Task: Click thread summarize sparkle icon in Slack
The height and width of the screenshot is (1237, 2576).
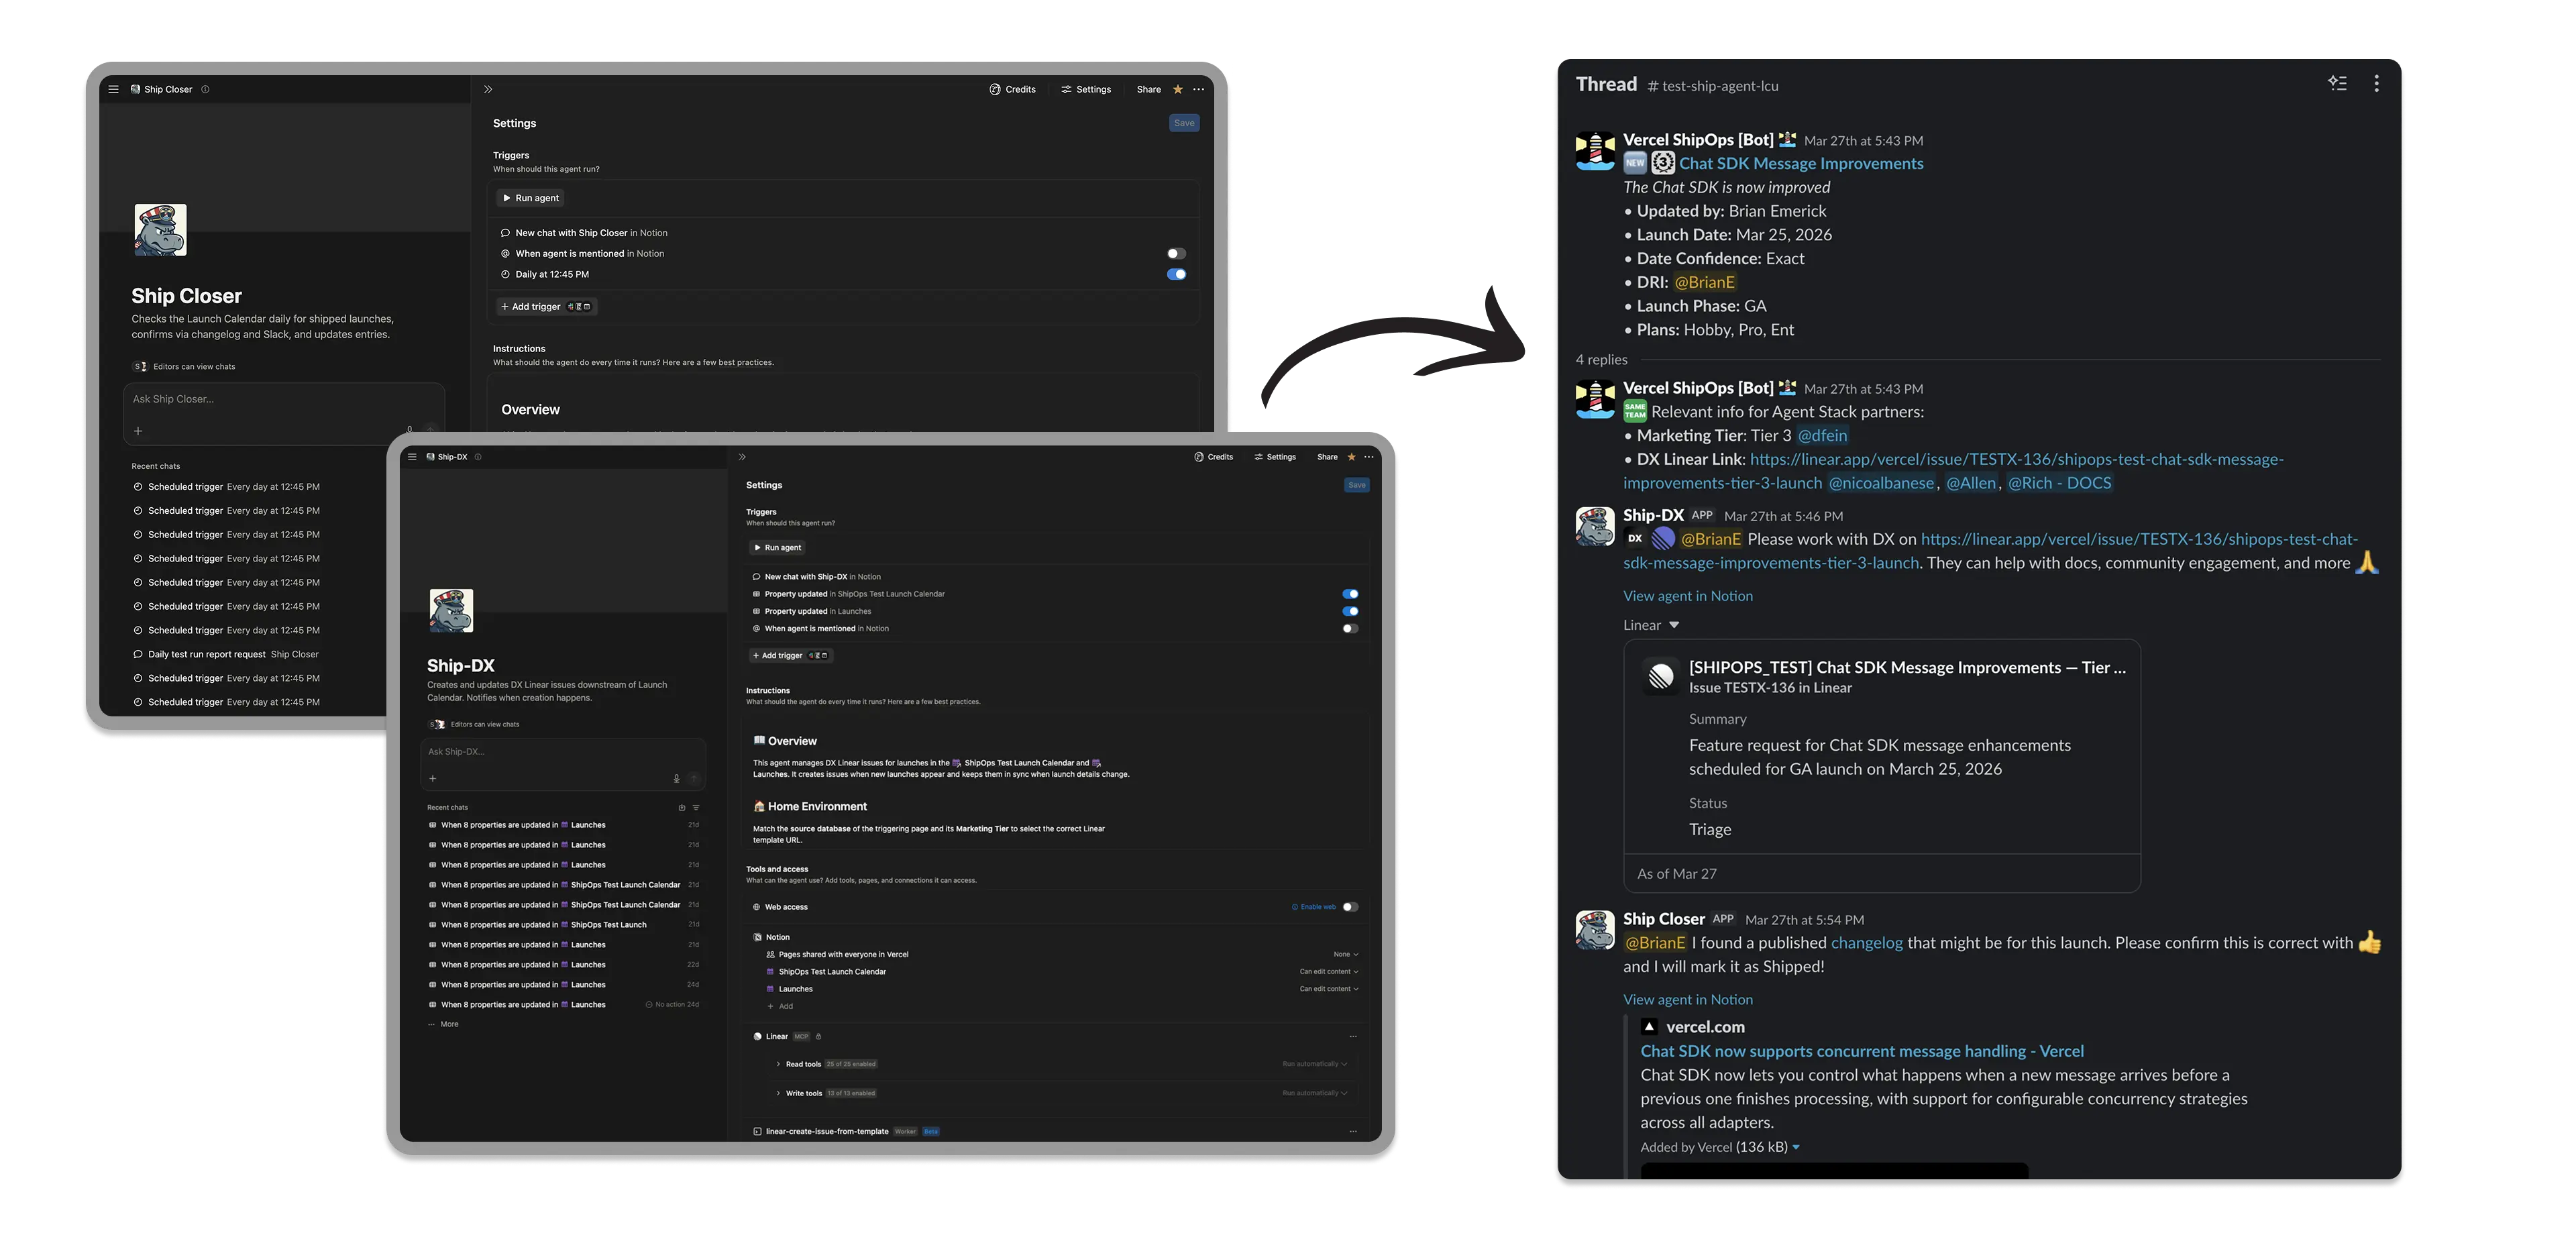Action: coord(2337,83)
